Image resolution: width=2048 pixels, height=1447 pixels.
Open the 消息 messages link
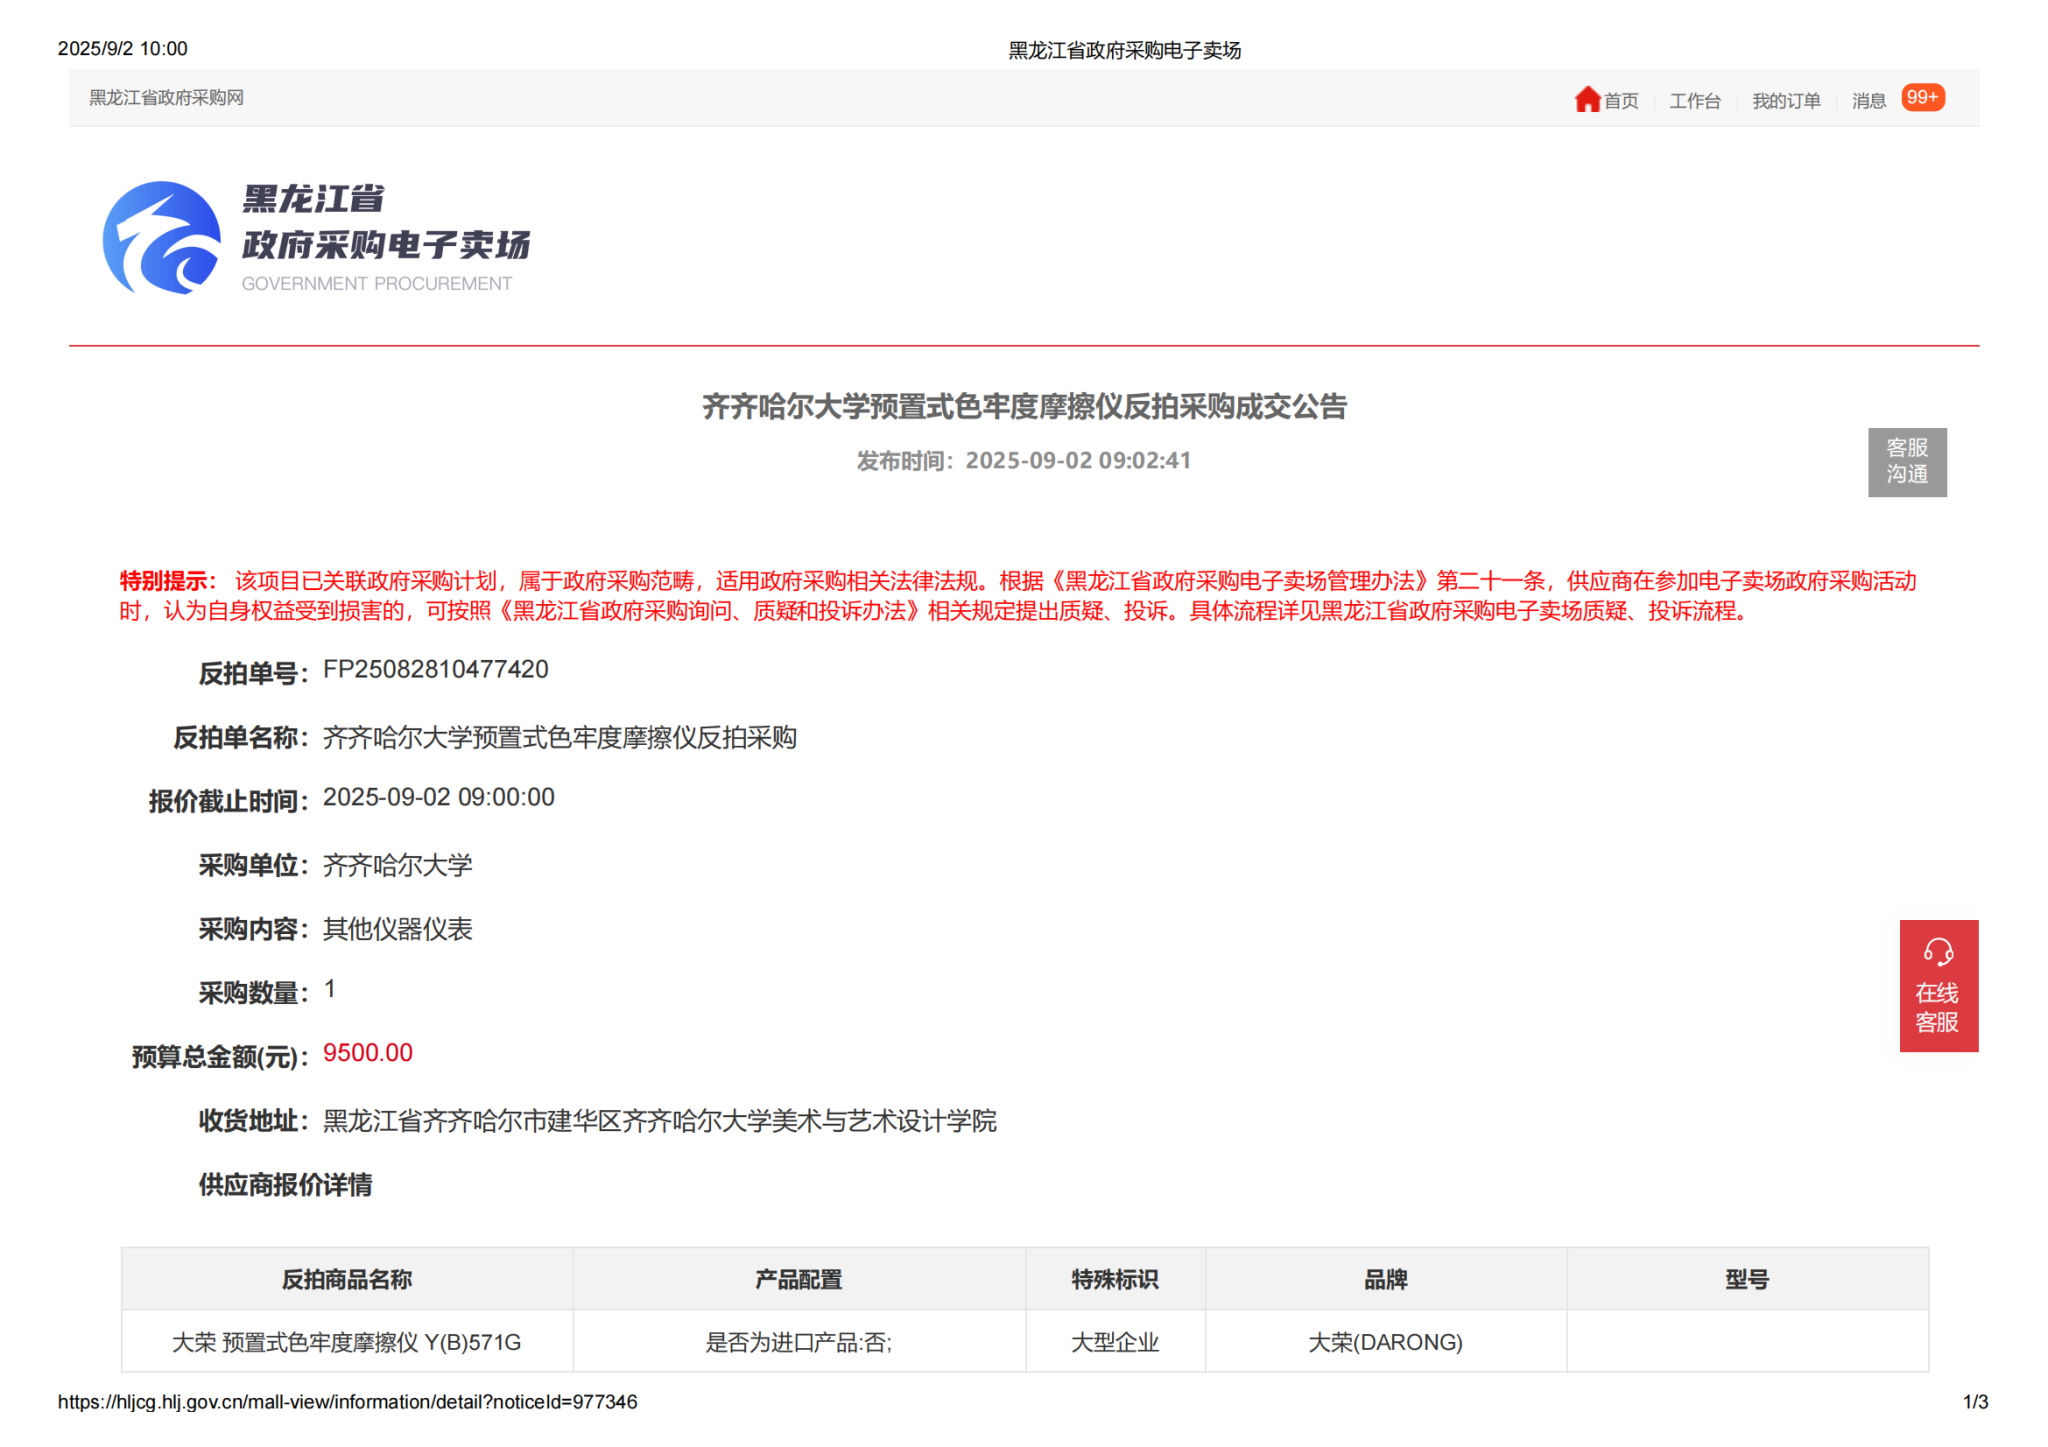[x=1868, y=101]
